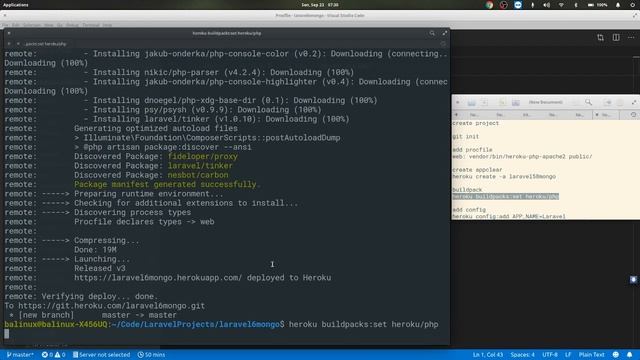Open the Terminal menu in VS Code
This screenshot has height=360, width=640.
click(91, 25)
